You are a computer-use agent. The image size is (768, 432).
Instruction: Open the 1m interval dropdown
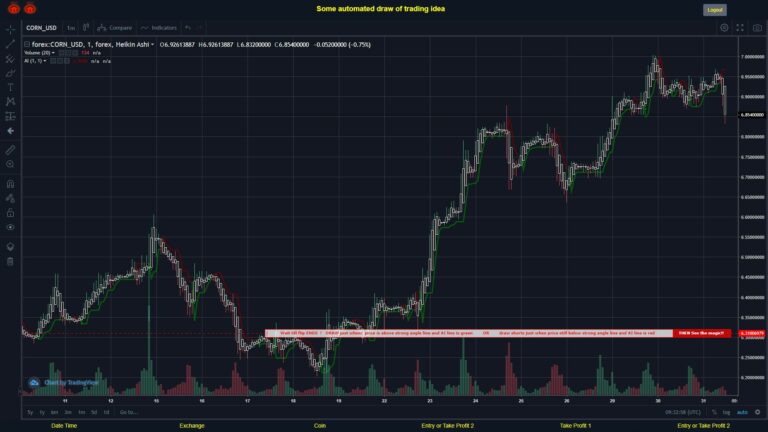click(71, 28)
